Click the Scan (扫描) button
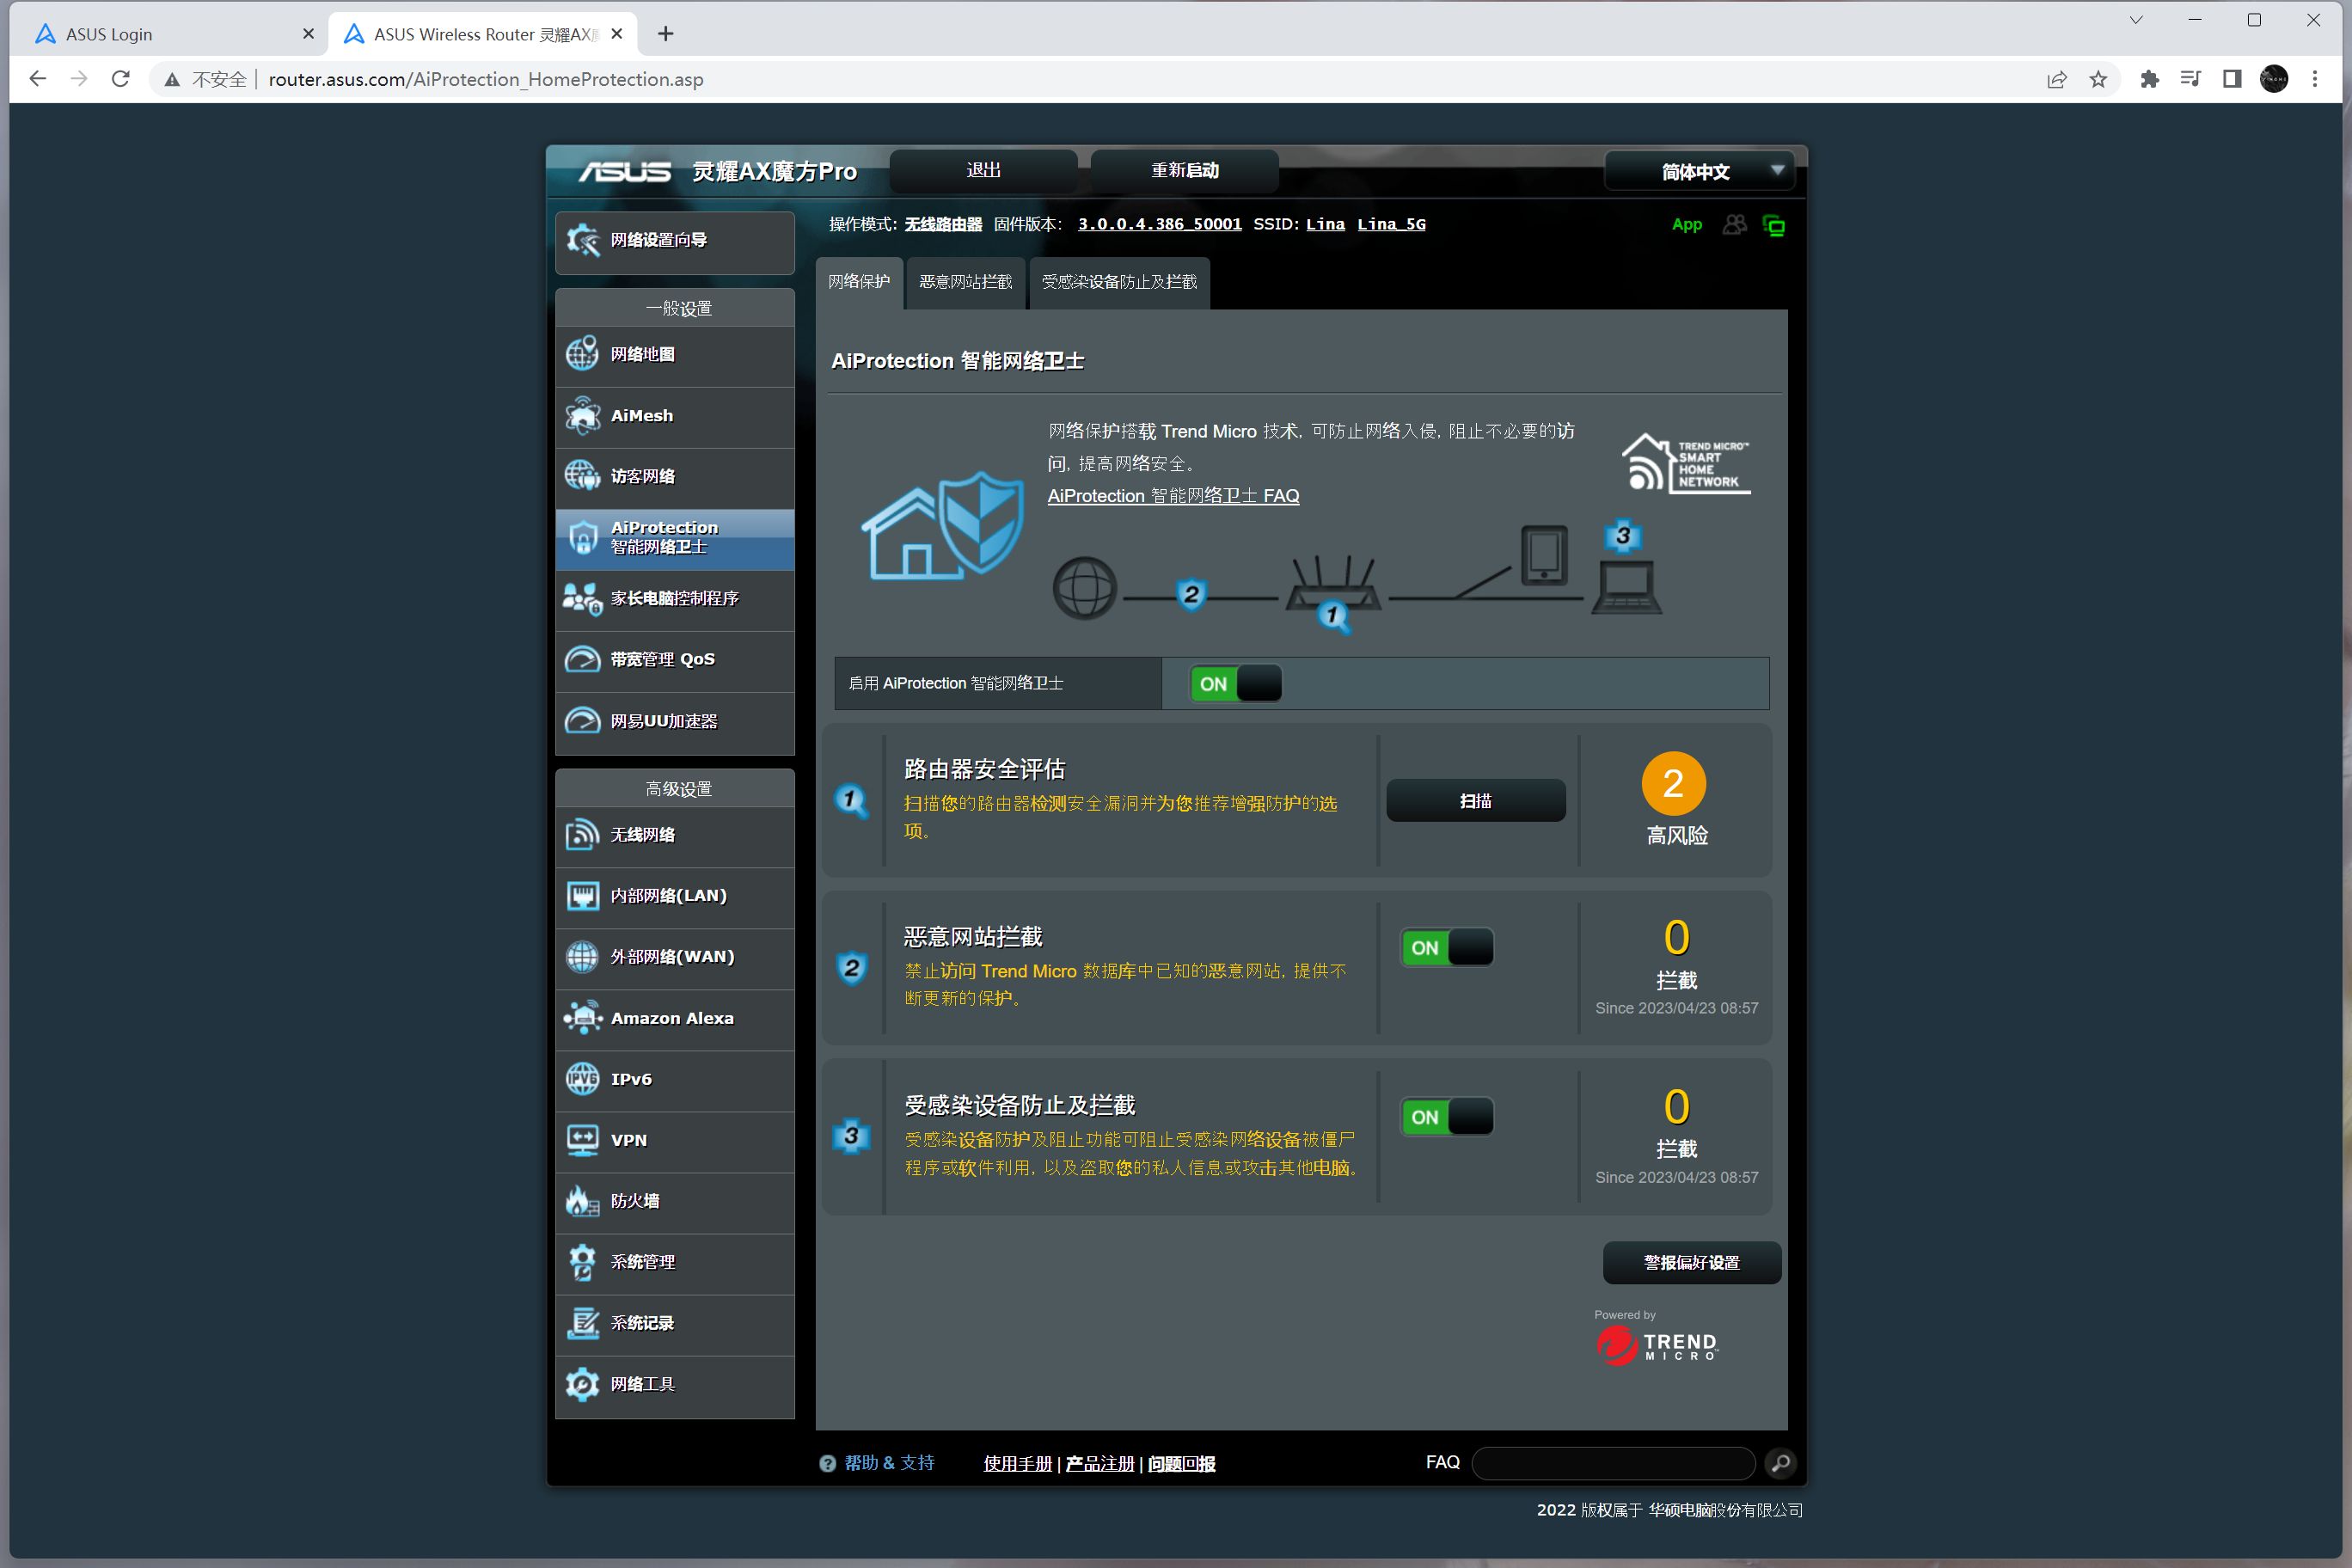The height and width of the screenshot is (1568, 2352). tap(1475, 800)
